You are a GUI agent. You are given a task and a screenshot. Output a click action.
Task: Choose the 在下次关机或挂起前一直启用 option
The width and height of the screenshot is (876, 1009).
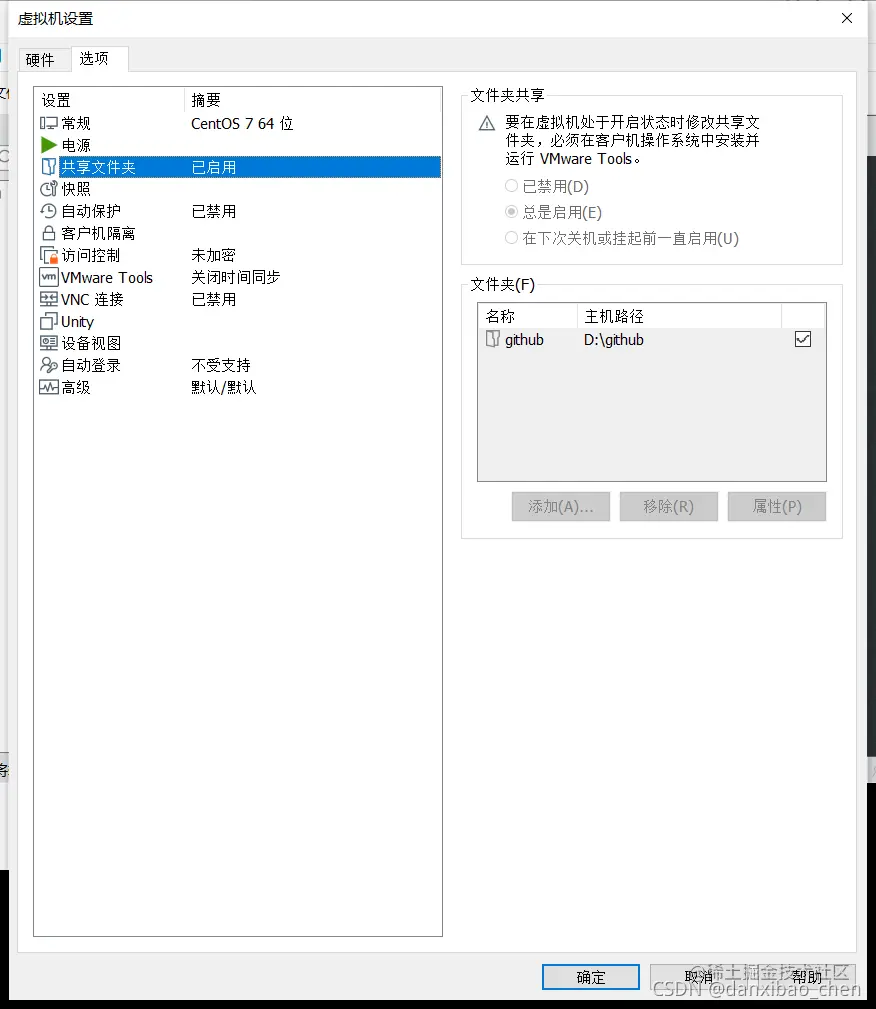click(510, 239)
